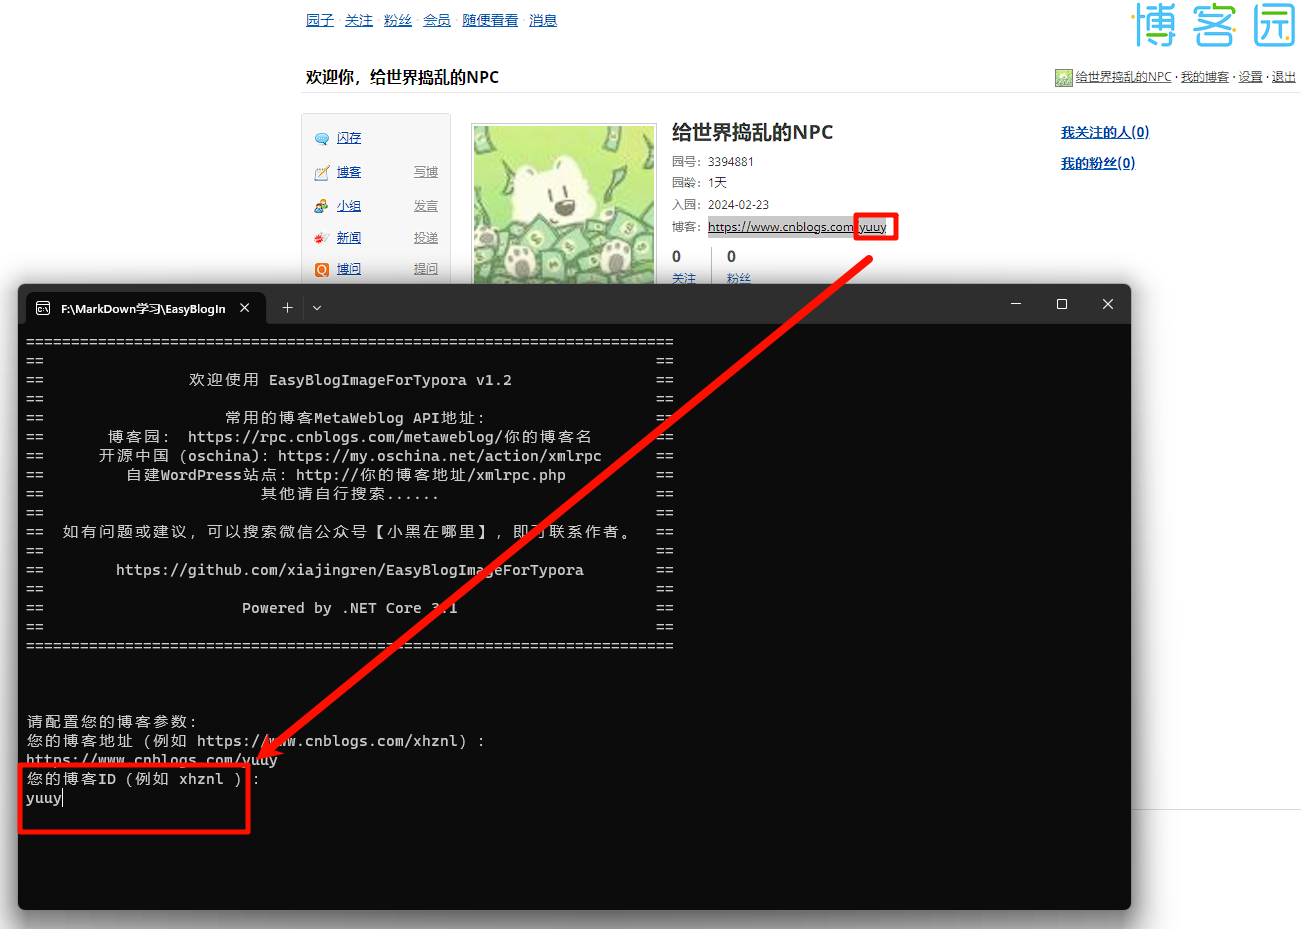Open 随便看看 in top navigation
Viewport: 1315px width, 929px height.
tap(490, 20)
